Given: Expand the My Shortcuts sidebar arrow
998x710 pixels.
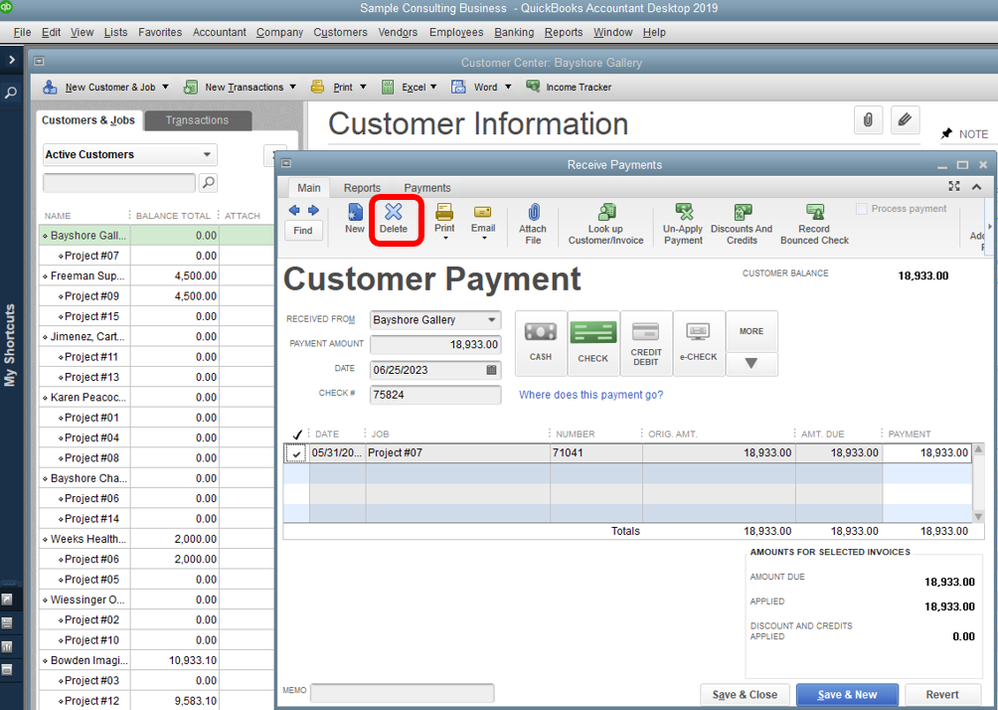Looking at the screenshot, I should (11, 60).
